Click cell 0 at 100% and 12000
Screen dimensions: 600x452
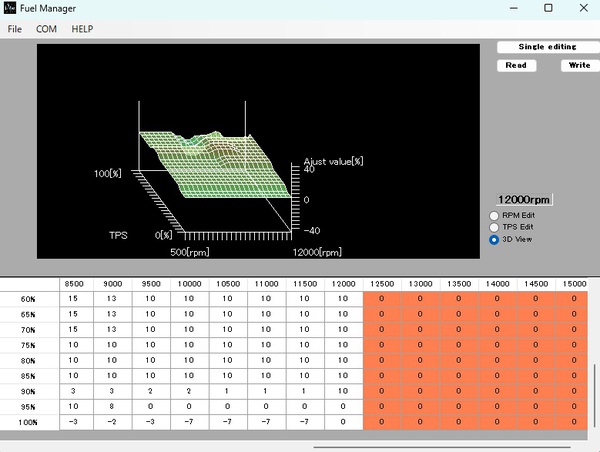(x=344, y=422)
